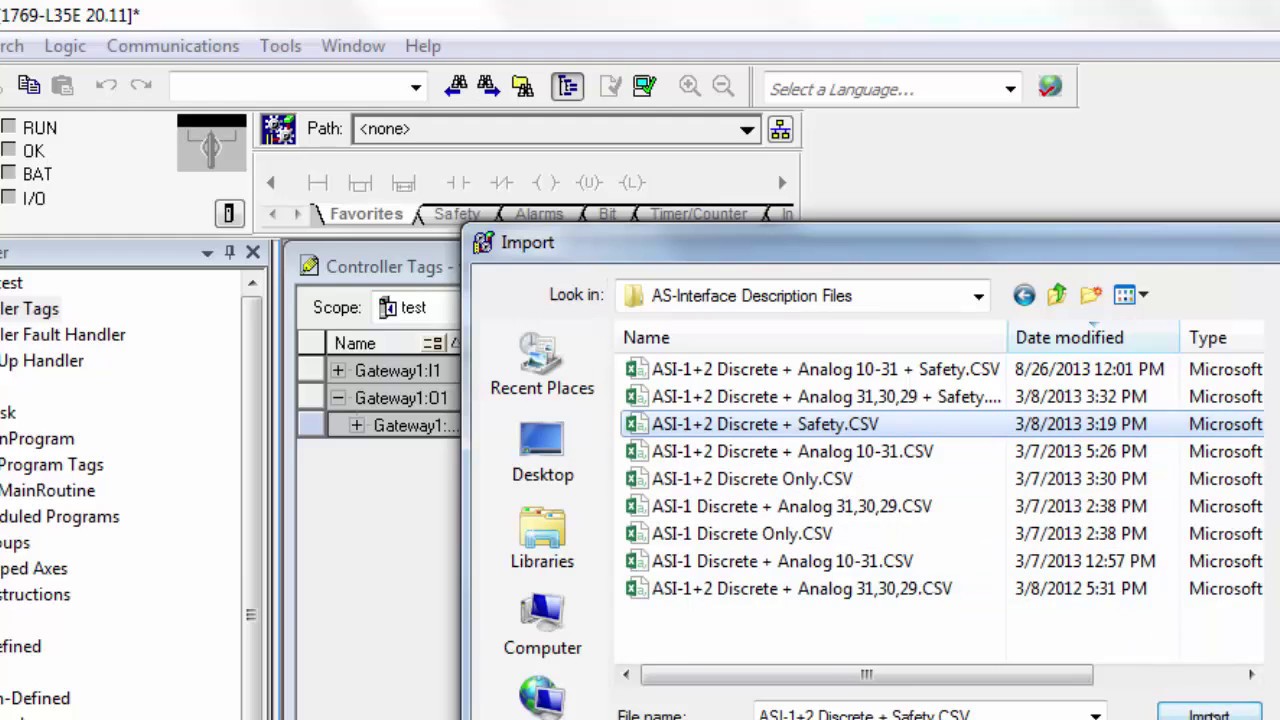
Task: Click the Verify Routine icon
Action: click(x=610, y=86)
